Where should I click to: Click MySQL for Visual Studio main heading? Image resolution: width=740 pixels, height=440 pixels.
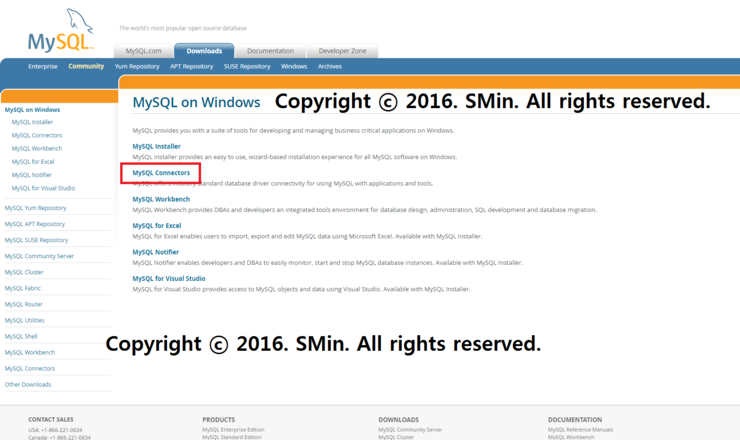coord(169,279)
